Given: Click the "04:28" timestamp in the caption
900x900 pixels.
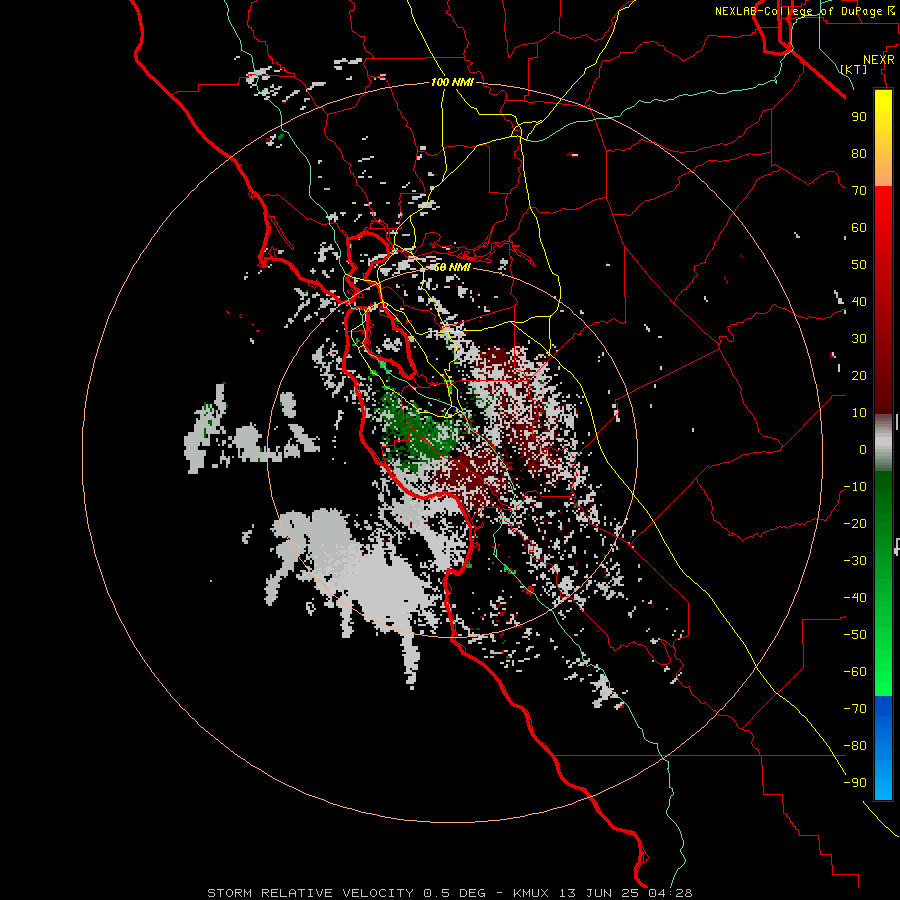Looking at the screenshot, I should click(670, 893).
